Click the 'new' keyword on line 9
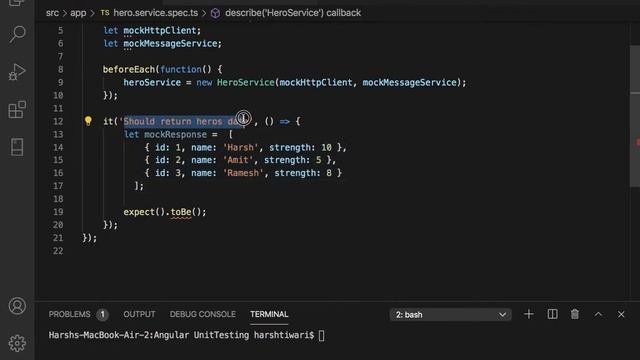 [x=204, y=82]
